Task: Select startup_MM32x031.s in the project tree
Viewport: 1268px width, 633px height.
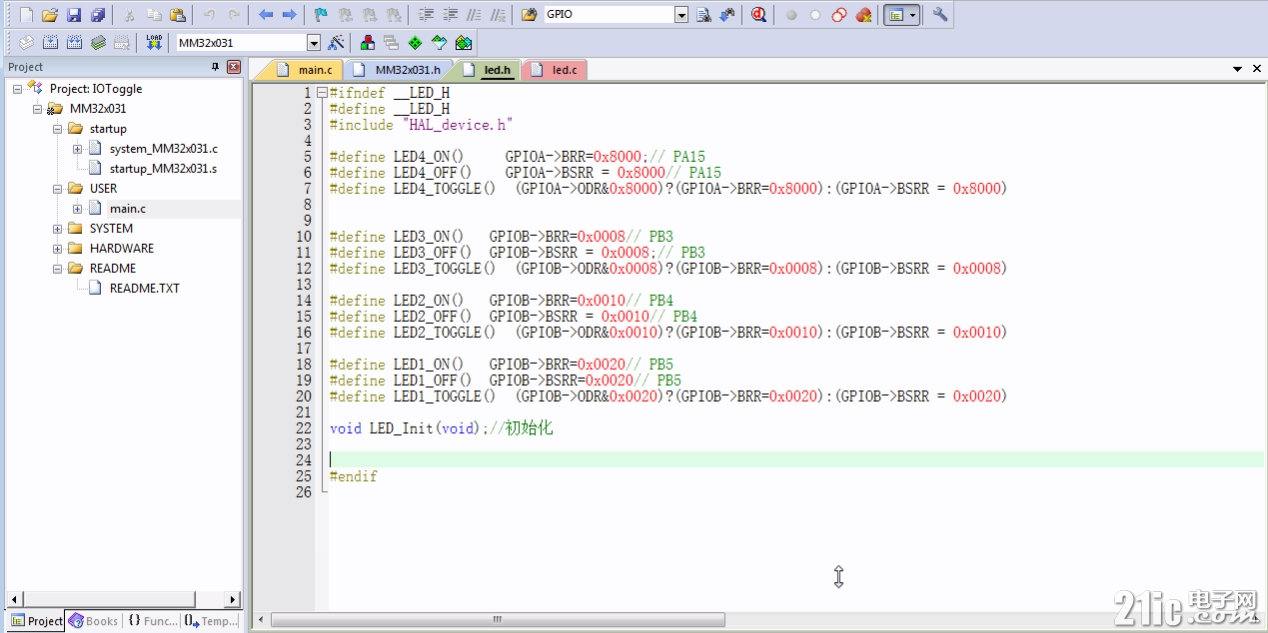Action: 163,169
